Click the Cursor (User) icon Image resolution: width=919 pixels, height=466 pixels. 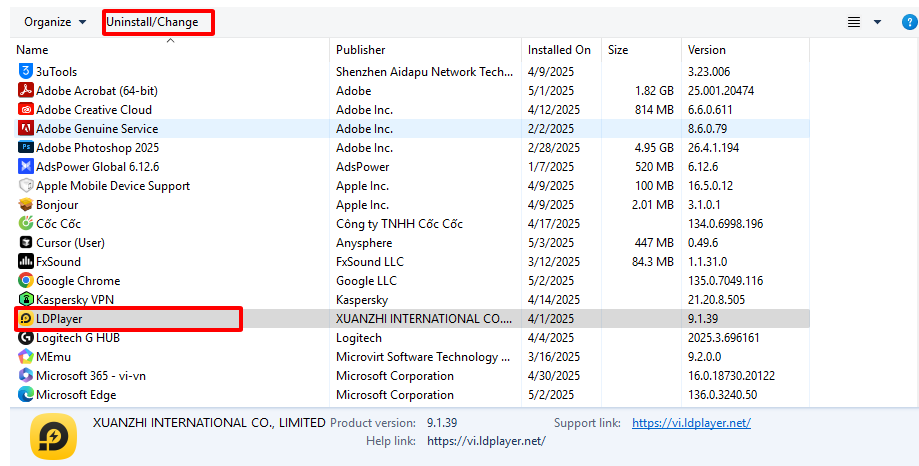pos(25,243)
